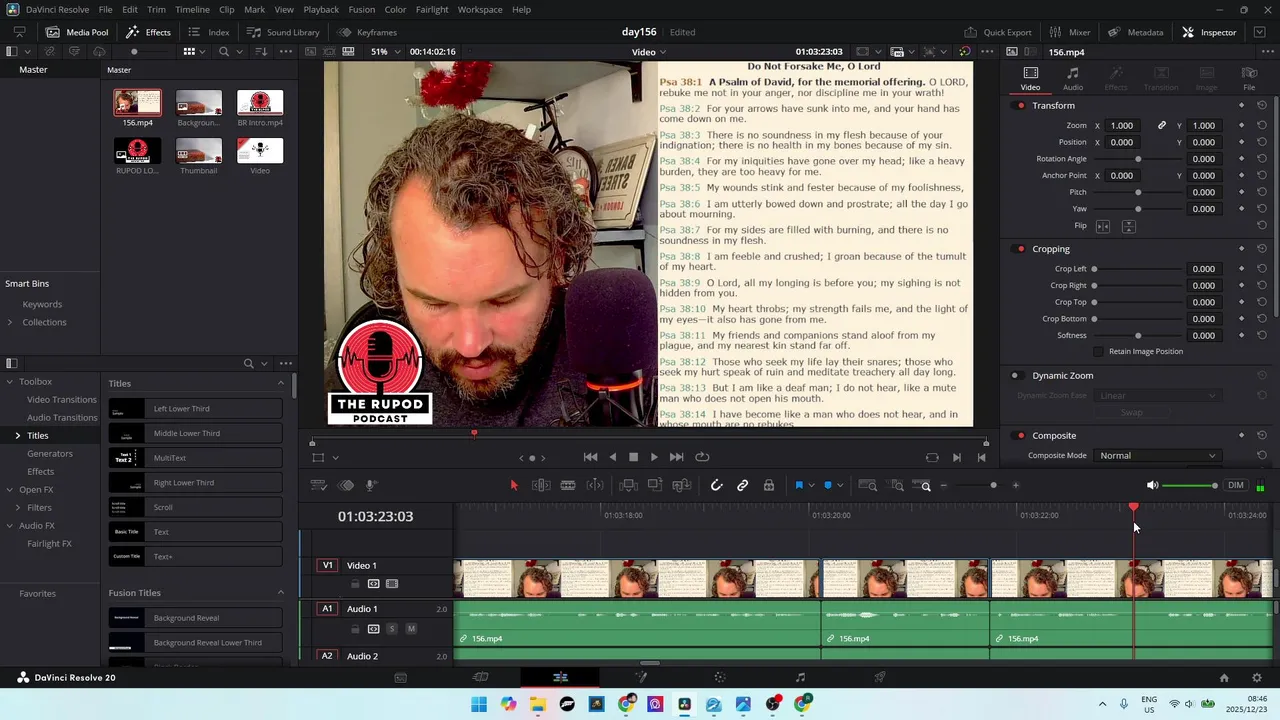Collapse the Titles effects category

point(280,383)
